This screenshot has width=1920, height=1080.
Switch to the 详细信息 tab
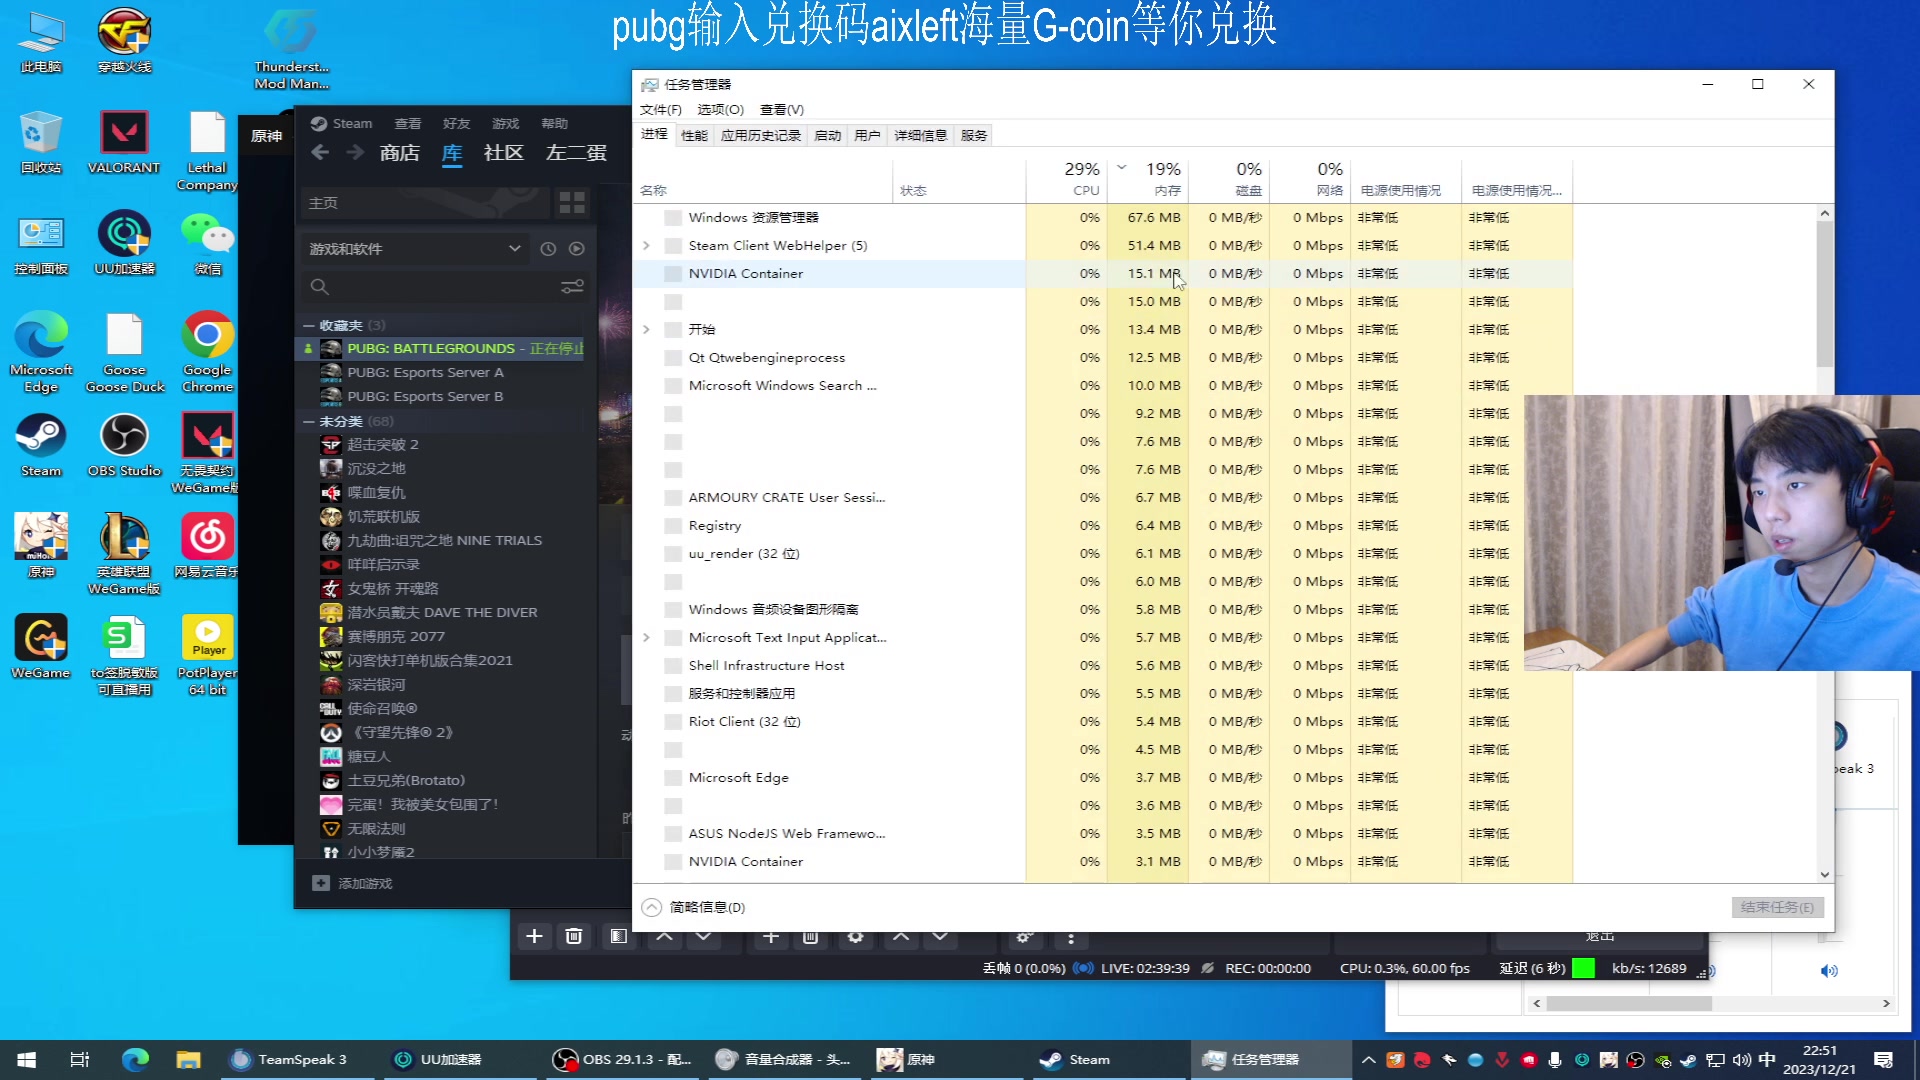[x=920, y=136]
